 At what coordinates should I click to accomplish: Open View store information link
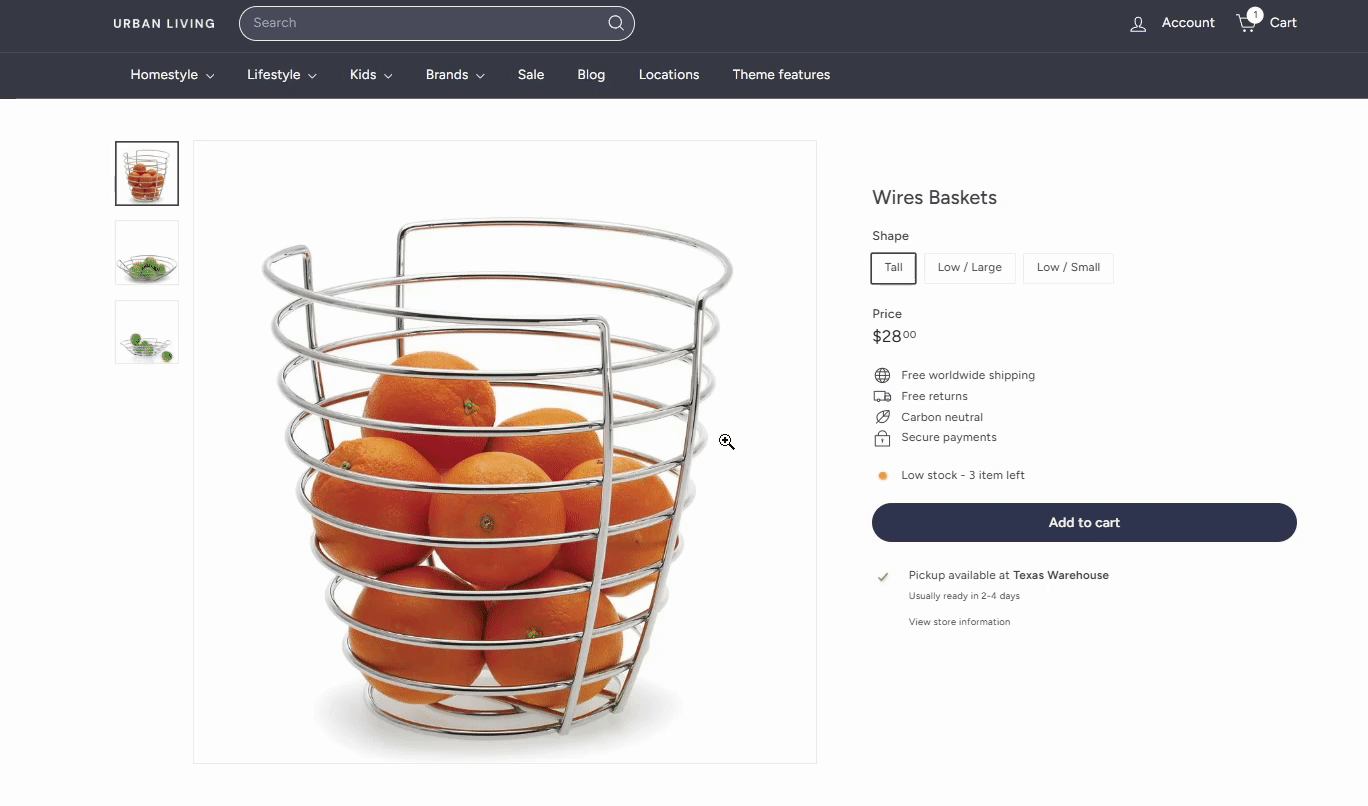coord(959,622)
